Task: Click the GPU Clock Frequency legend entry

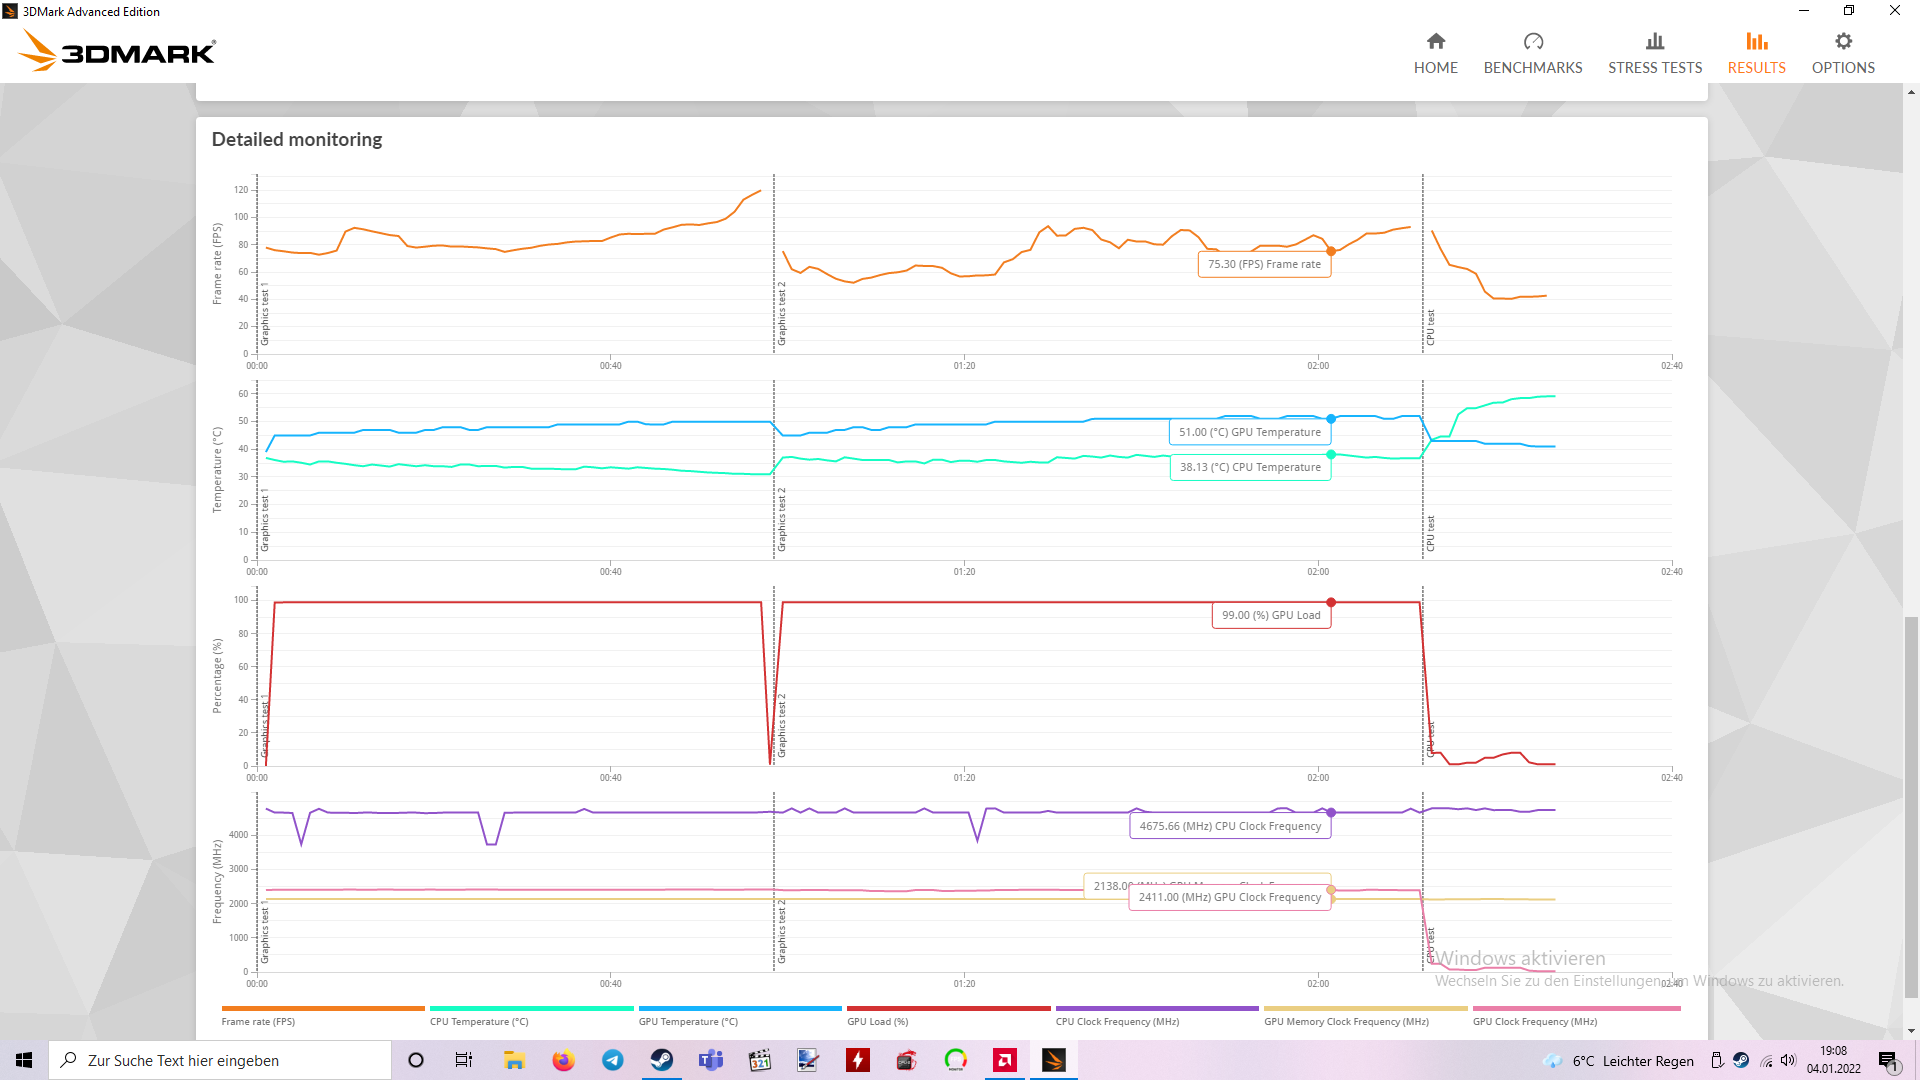Action: (1534, 1021)
